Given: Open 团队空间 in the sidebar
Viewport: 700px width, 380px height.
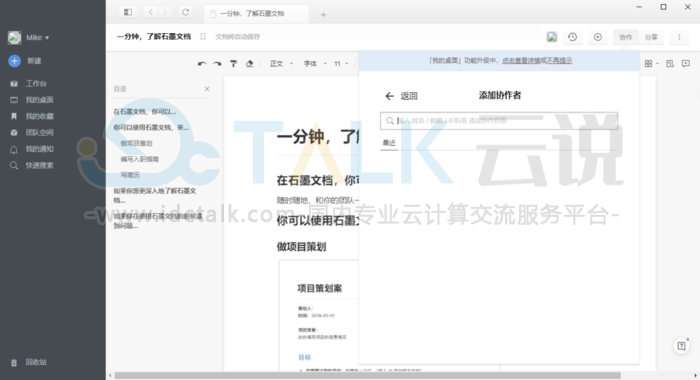Looking at the screenshot, I should click(39, 133).
